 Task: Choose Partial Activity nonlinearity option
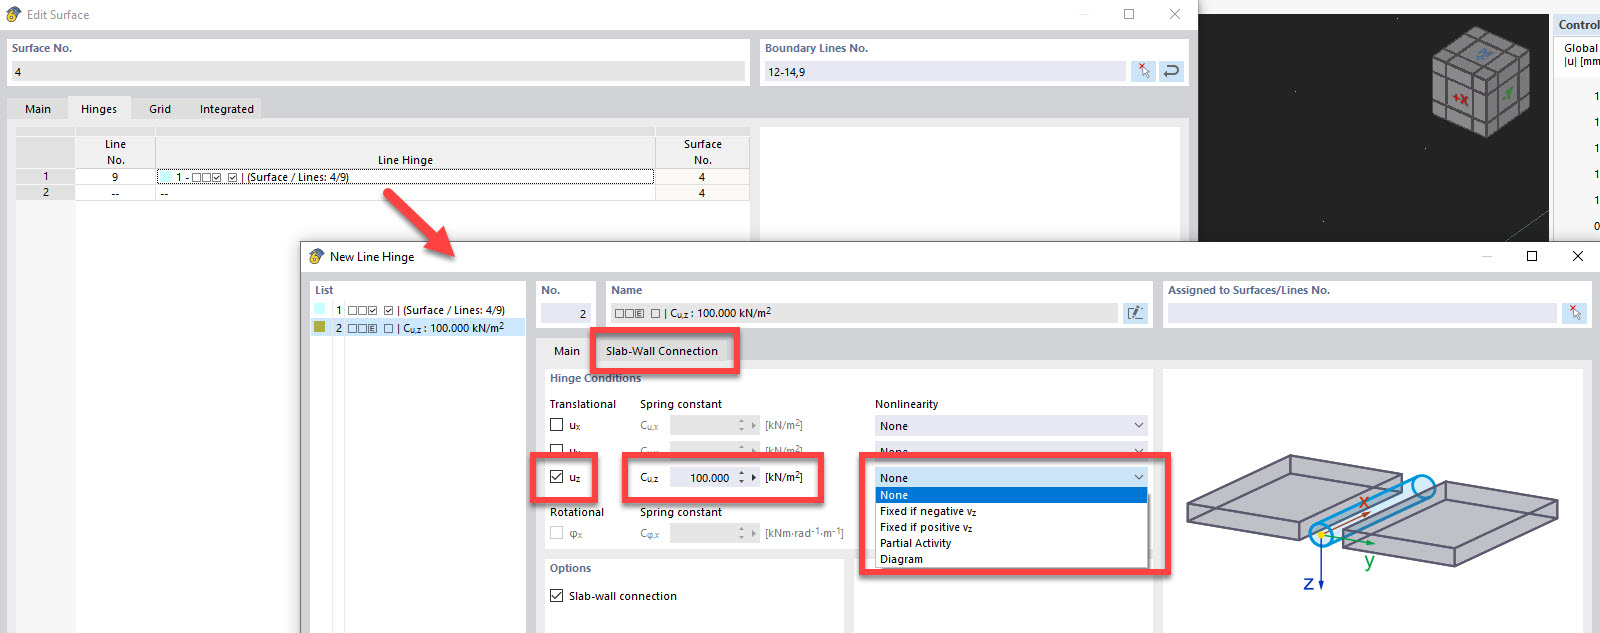(1011, 543)
